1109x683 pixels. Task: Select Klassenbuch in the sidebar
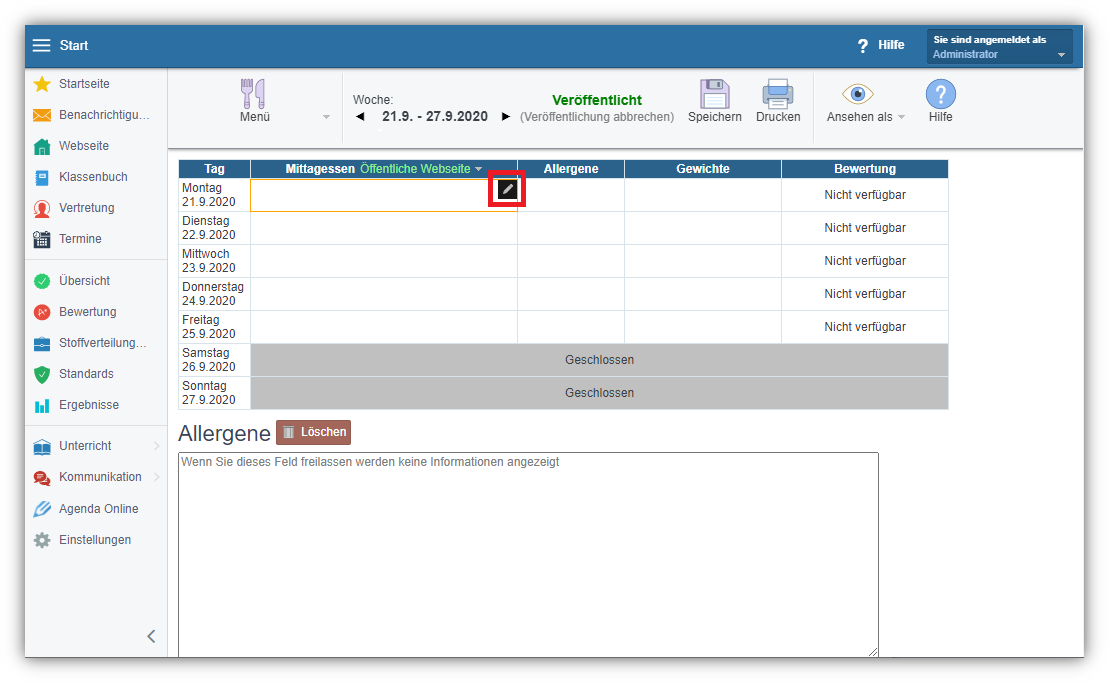[x=93, y=177]
